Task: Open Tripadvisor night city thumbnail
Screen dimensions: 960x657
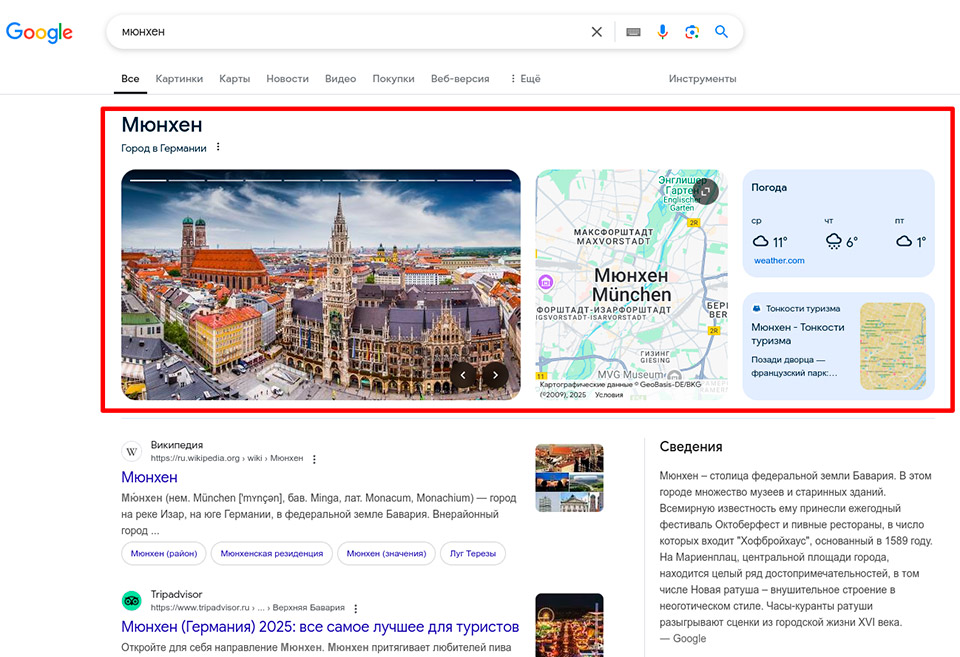Action: point(569,625)
